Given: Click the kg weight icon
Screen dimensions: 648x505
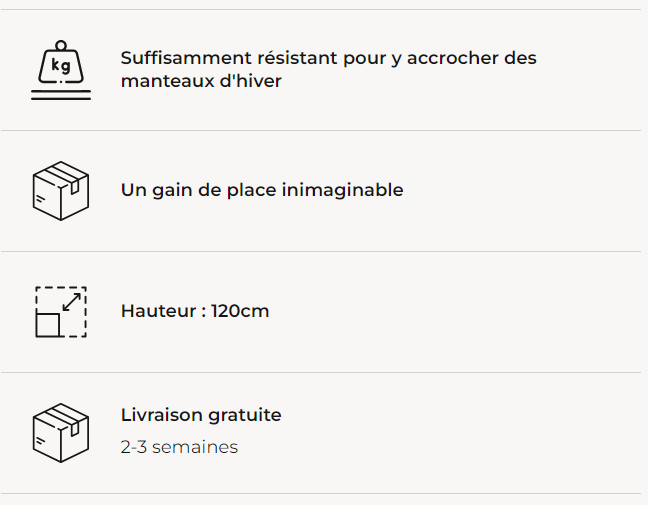Looking at the screenshot, I should click(61, 66).
